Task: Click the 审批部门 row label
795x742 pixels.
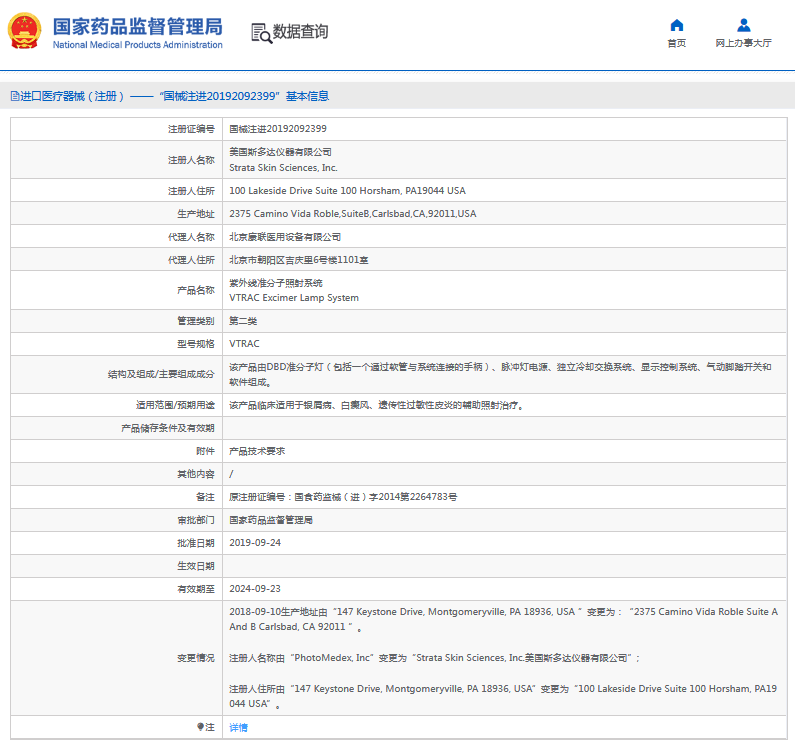Action: 196,520
